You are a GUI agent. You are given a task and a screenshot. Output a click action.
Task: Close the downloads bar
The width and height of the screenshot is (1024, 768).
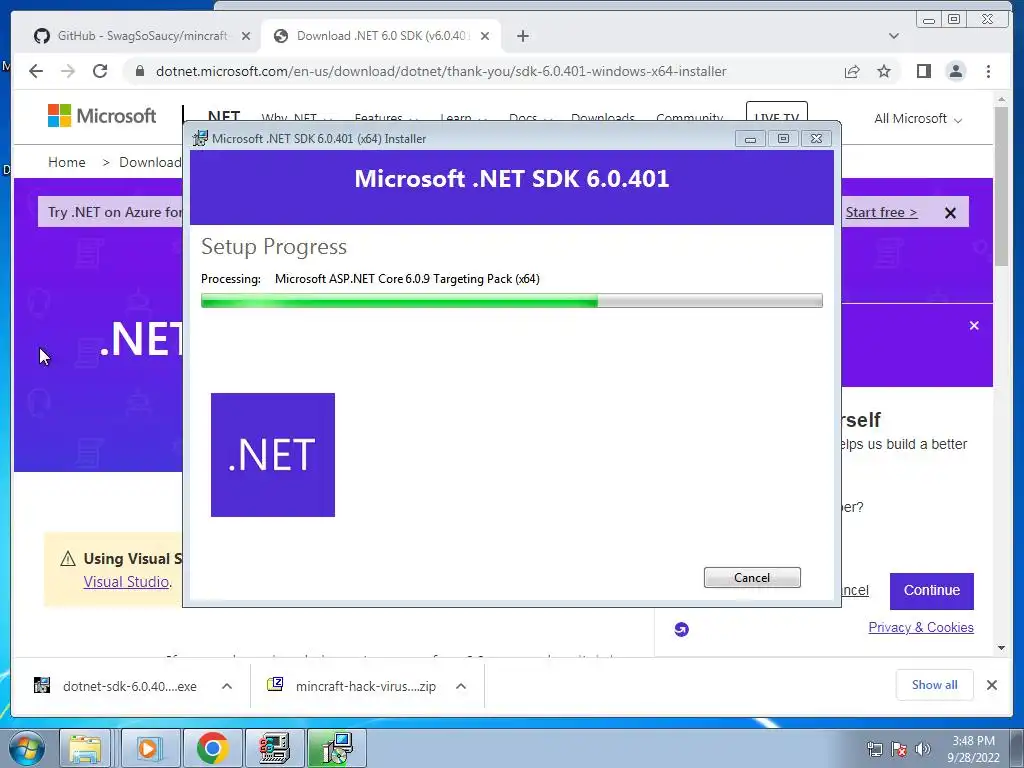[x=991, y=684]
